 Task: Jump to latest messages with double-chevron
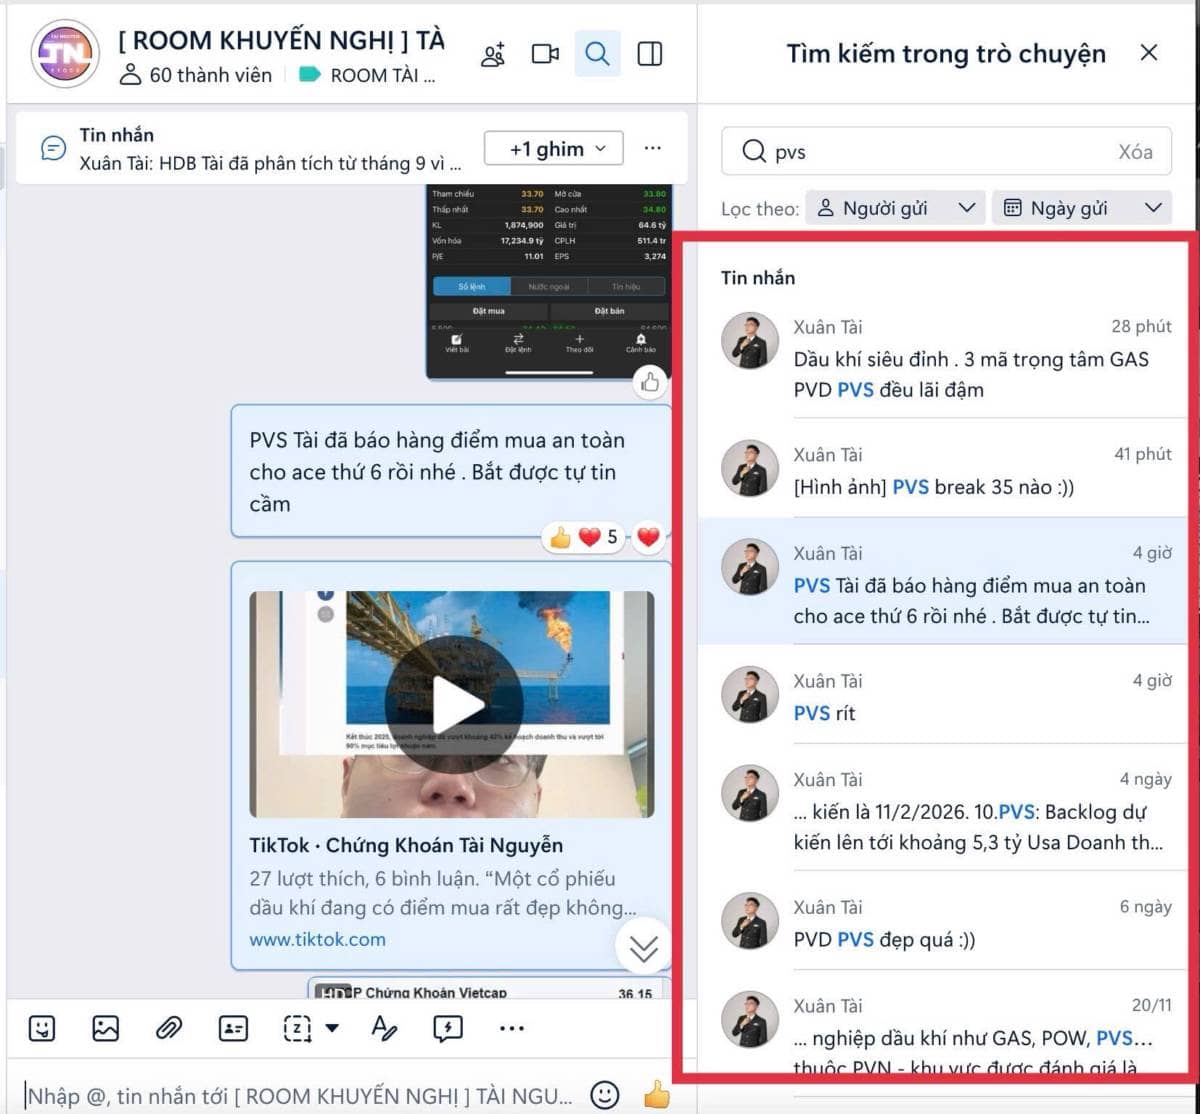643,947
